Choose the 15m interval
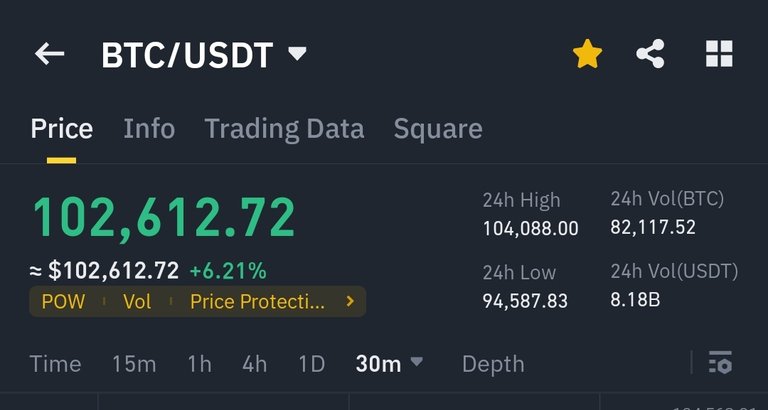Viewport: 768px width, 410px height. click(134, 364)
